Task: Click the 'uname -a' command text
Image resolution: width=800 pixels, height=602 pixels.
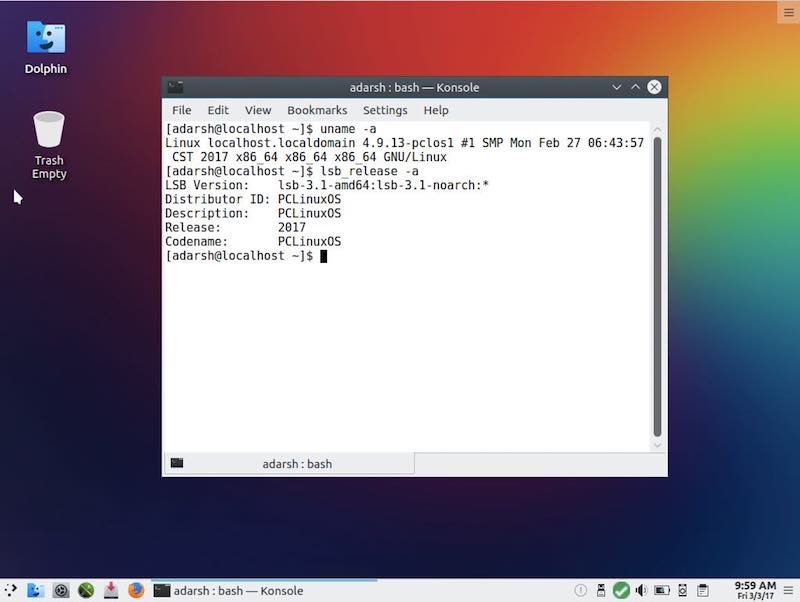Action: click(x=348, y=129)
